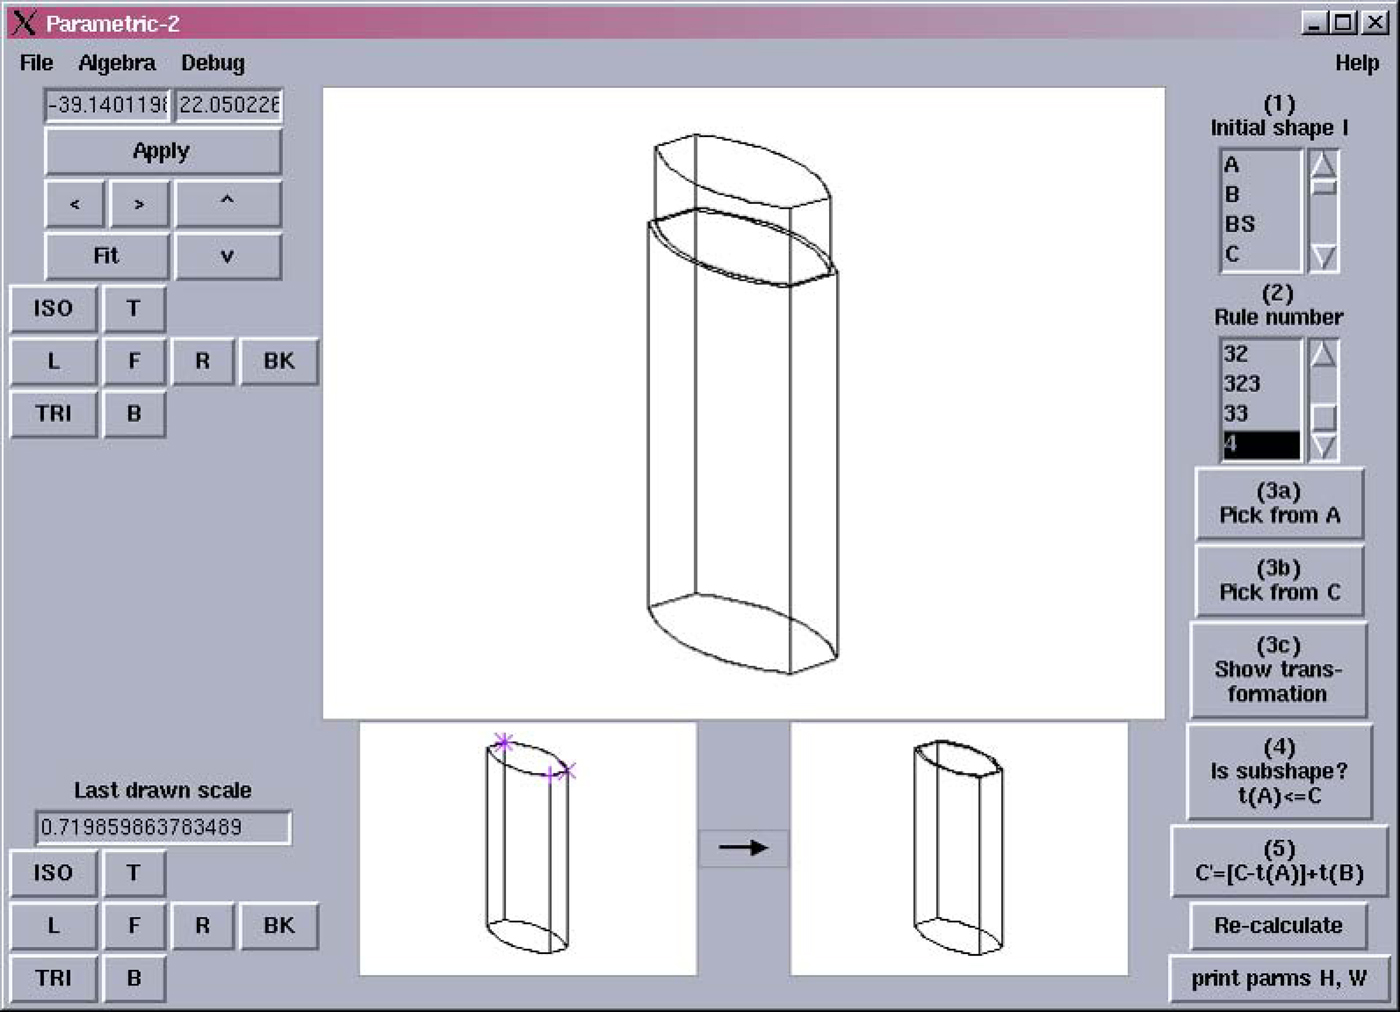Pan view left with the < arrow
Image resolution: width=1400 pixels, height=1012 pixels.
[x=75, y=204]
